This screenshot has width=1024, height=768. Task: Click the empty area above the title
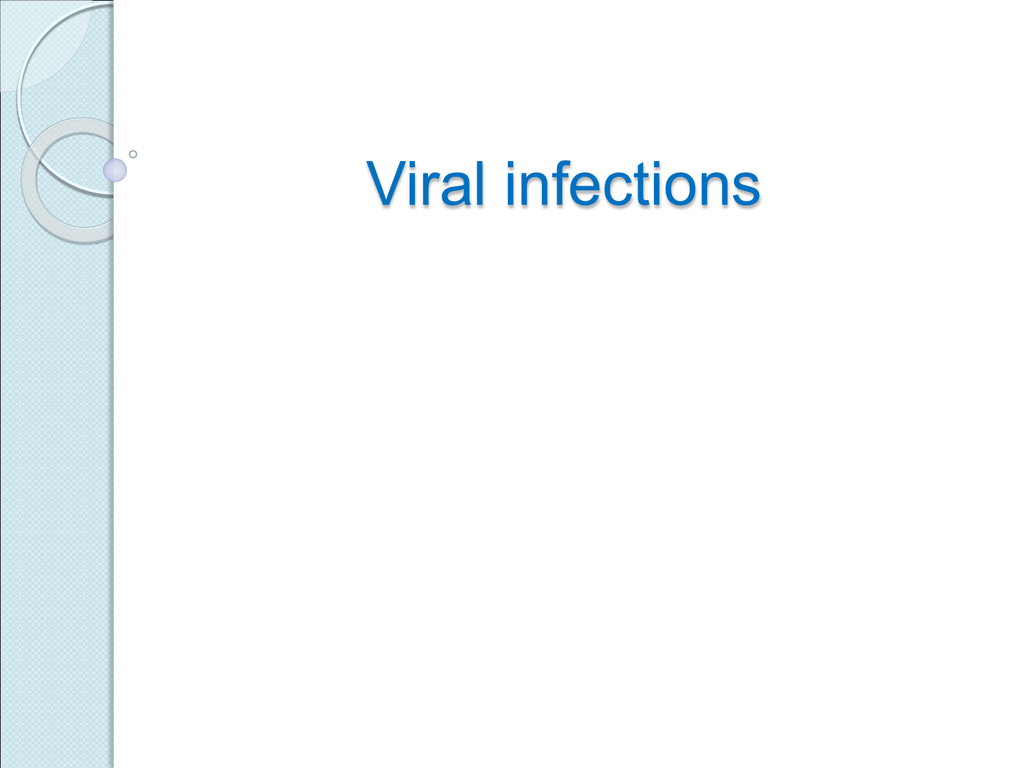pos(563,78)
